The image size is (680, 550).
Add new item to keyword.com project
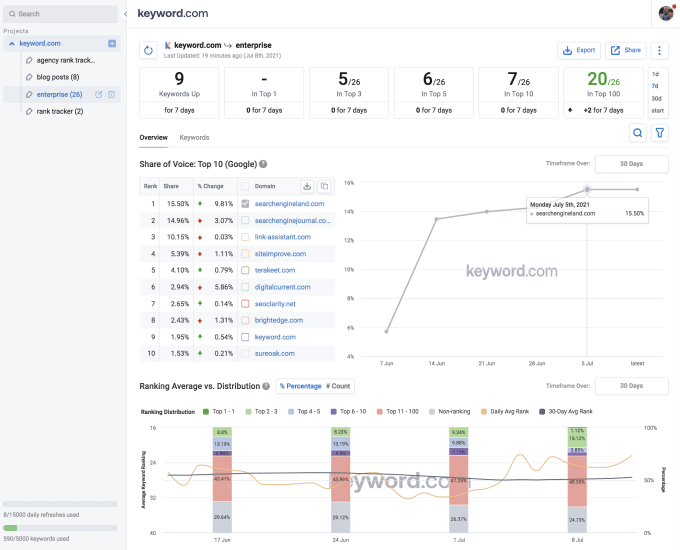[112, 44]
